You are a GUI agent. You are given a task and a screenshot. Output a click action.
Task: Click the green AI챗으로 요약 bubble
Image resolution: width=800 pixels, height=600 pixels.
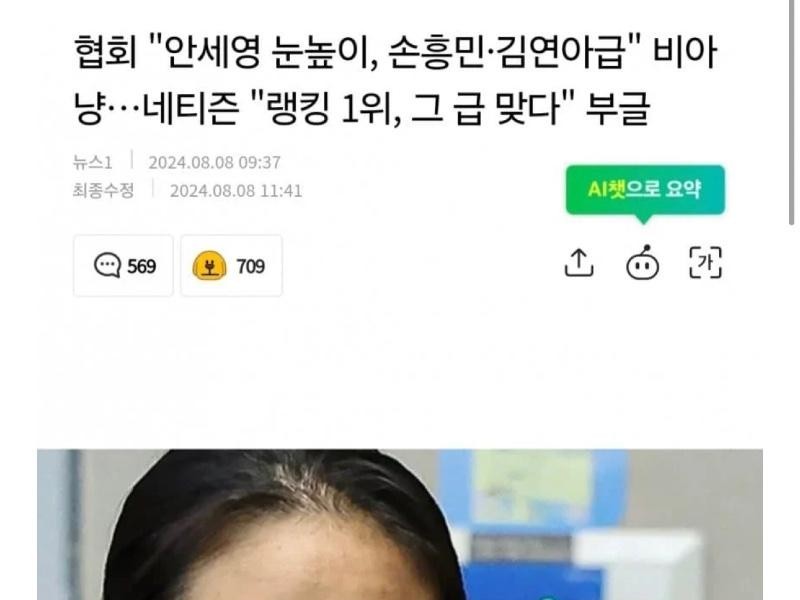(x=645, y=190)
